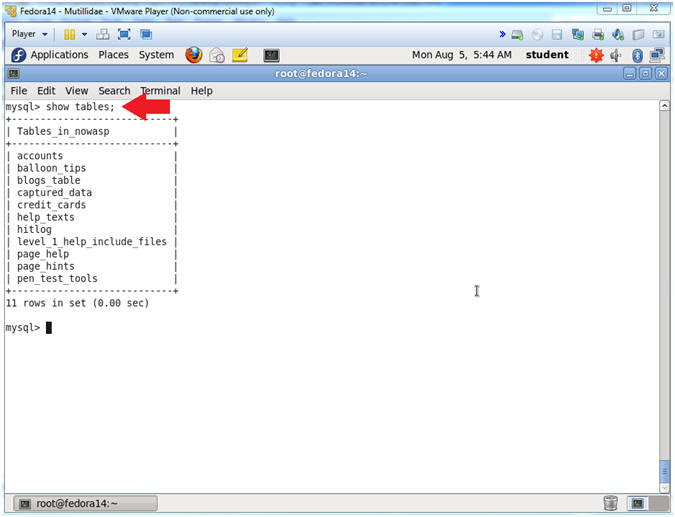The width and height of the screenshot is (675, 517).
Task: Click the 'accounts' table name
Action: [40, 156]
